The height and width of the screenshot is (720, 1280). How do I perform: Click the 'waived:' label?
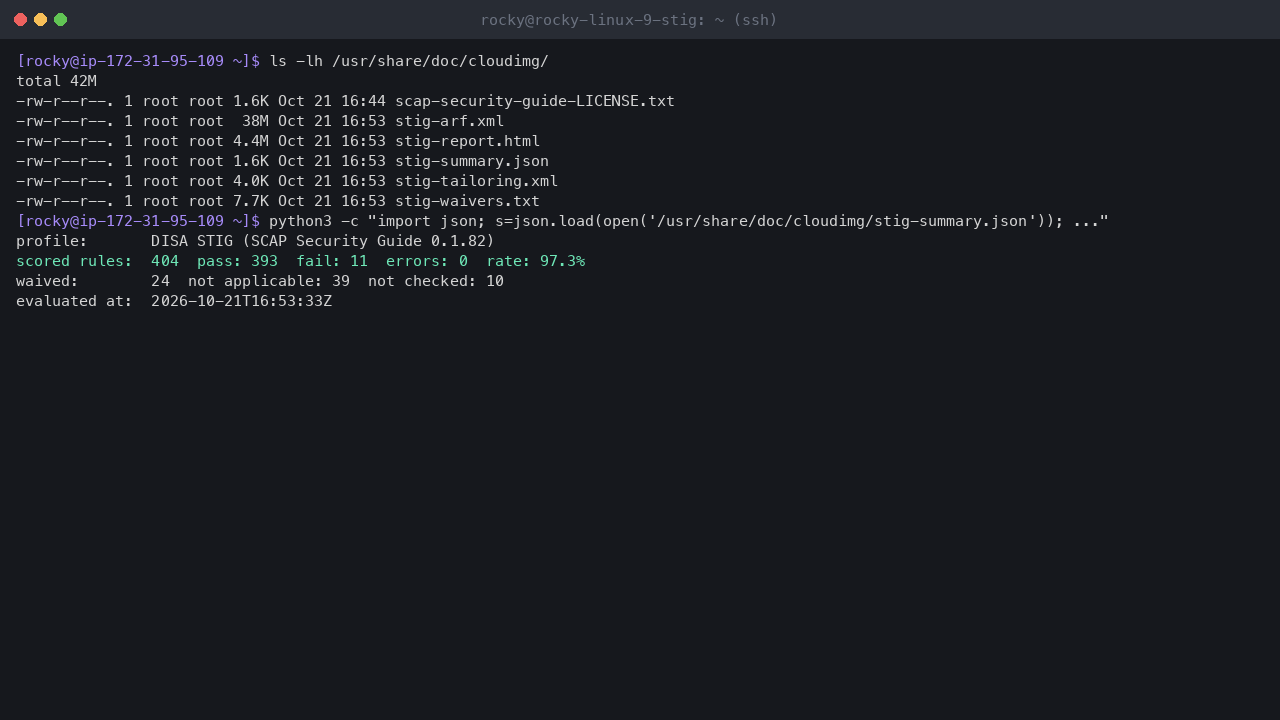click(x=47, y=281)
